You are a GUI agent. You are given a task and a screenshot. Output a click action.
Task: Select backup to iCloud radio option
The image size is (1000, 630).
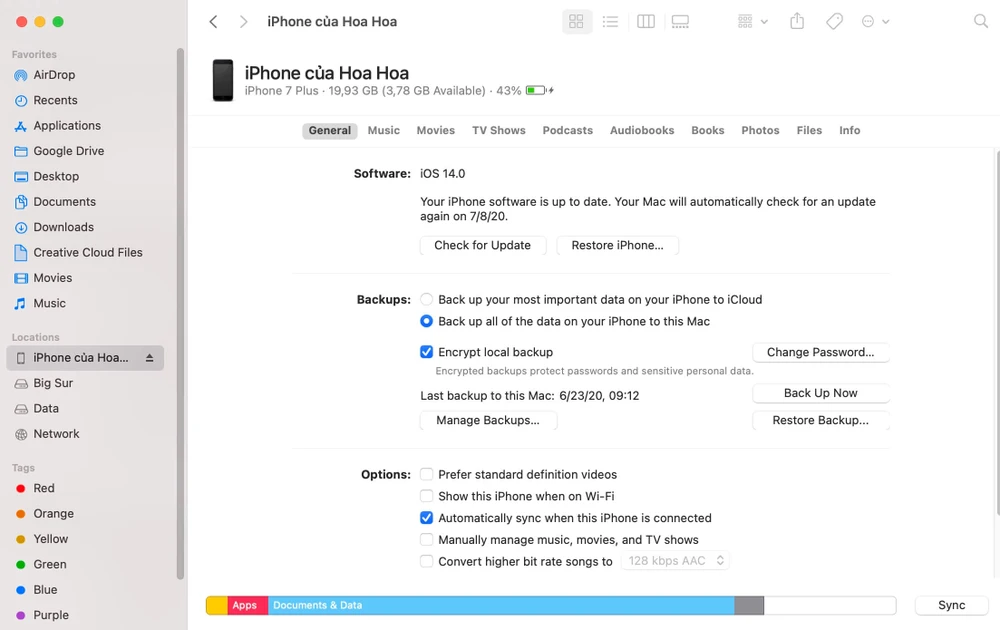426,299
